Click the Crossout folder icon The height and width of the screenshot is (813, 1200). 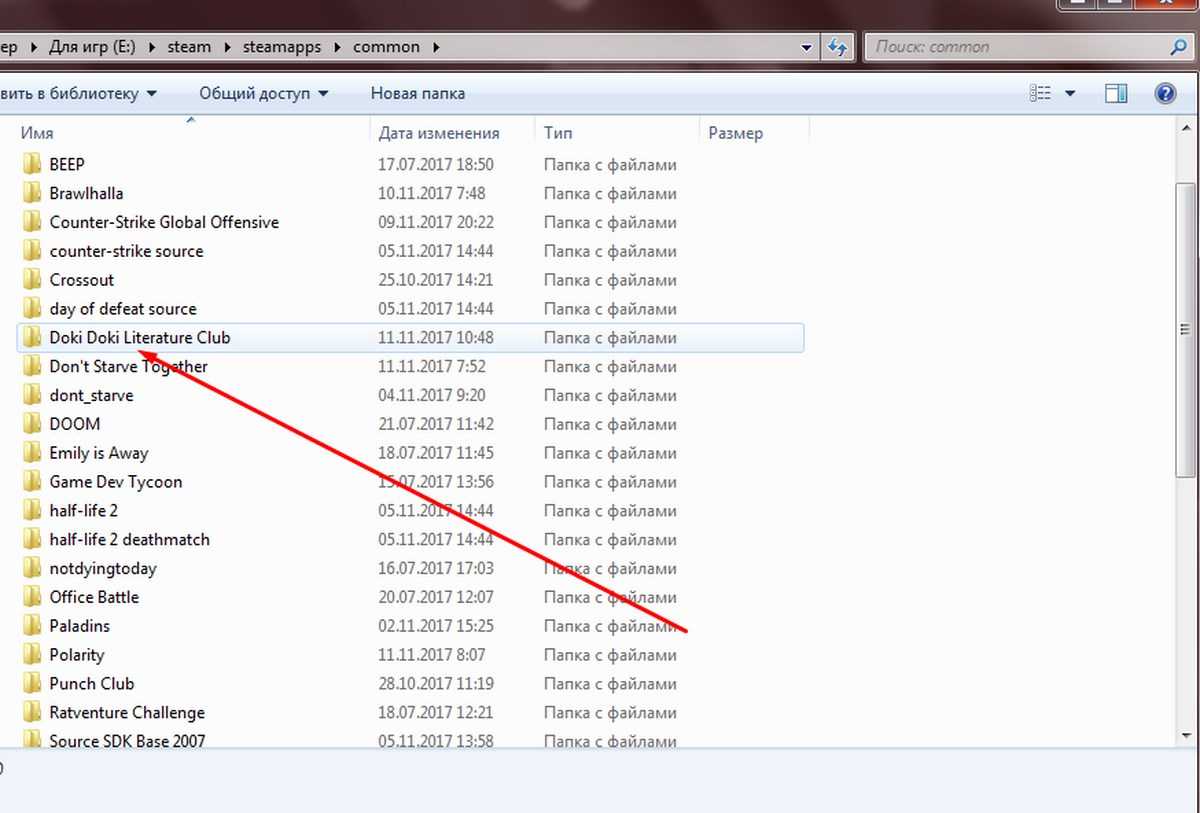[x=32, y=280]
